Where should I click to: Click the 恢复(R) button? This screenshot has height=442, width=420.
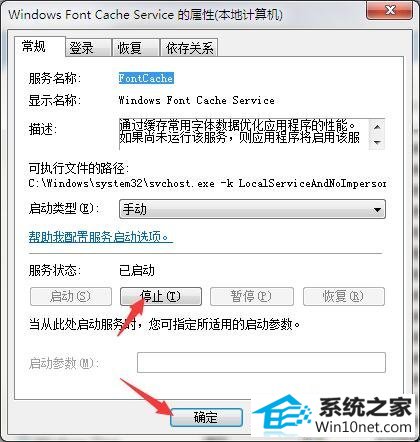coord(344,296)
